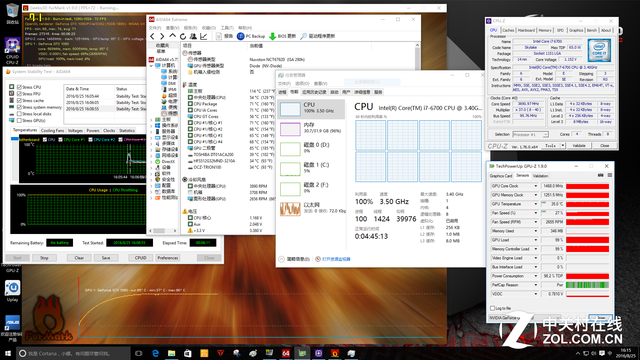The height and width of the screenshot is (360, 640).
Task: Click Validate button in CPU-Z
Action: [579, 146]
